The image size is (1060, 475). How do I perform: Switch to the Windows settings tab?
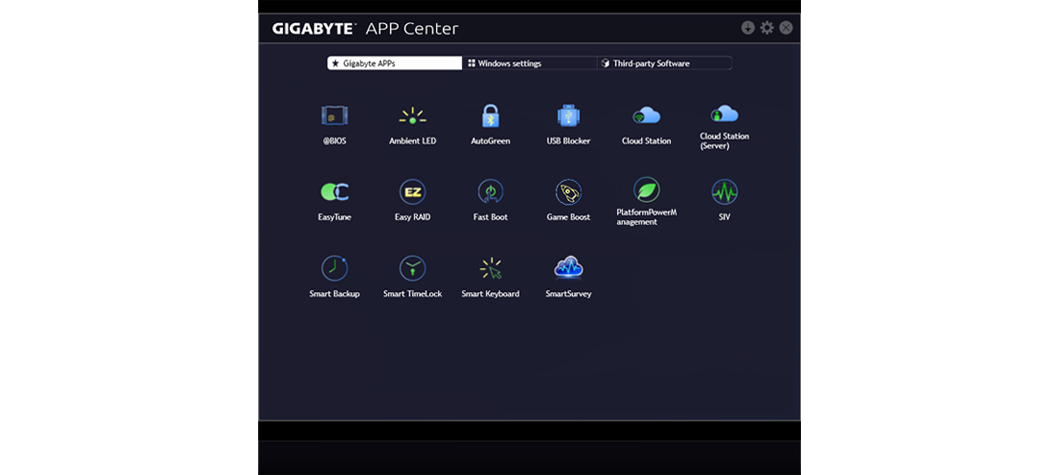(530, 63)
